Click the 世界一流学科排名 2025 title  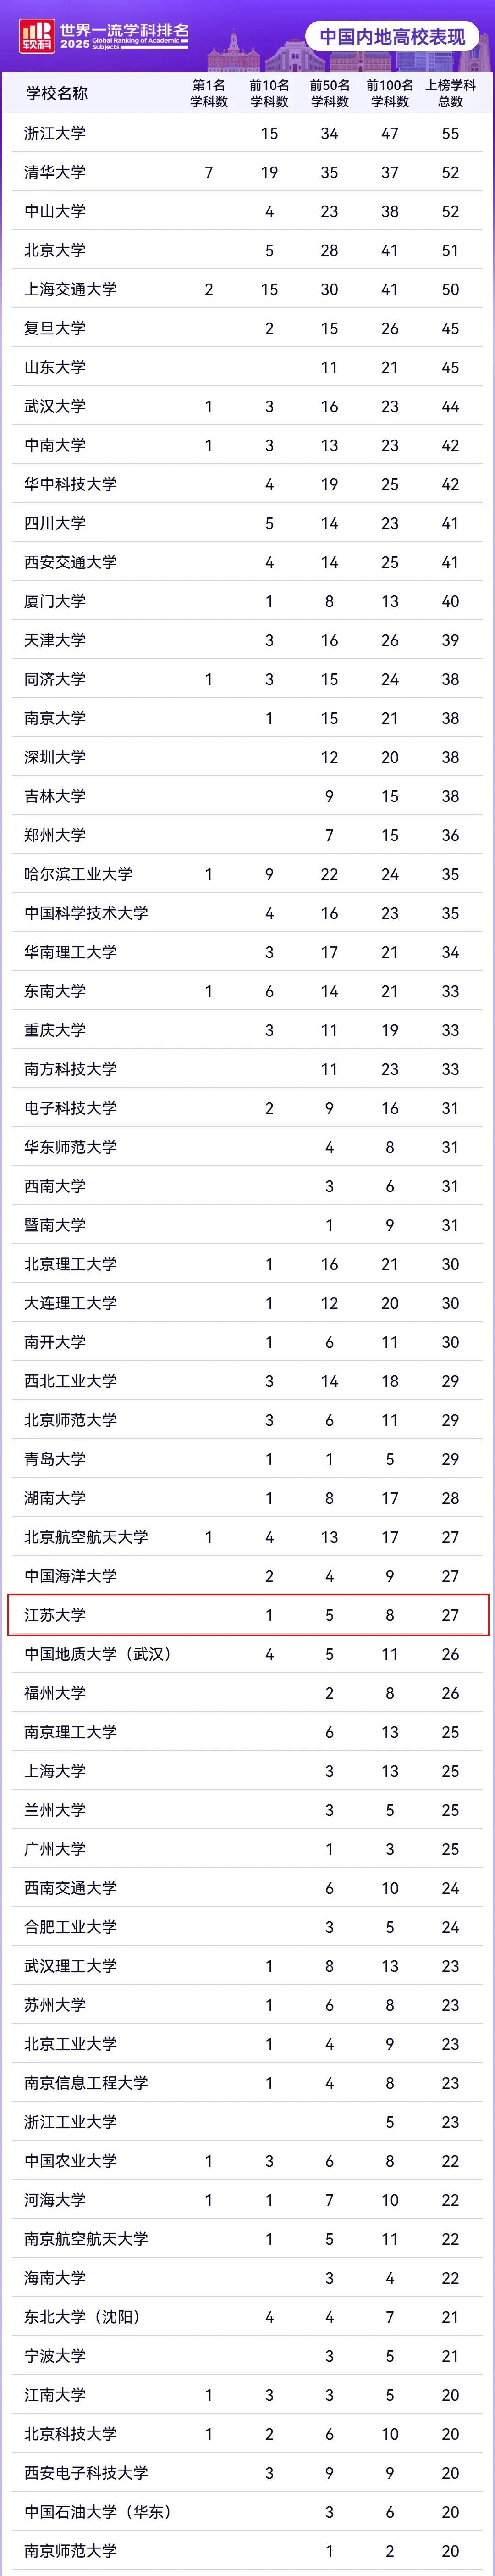coord(124,36)
